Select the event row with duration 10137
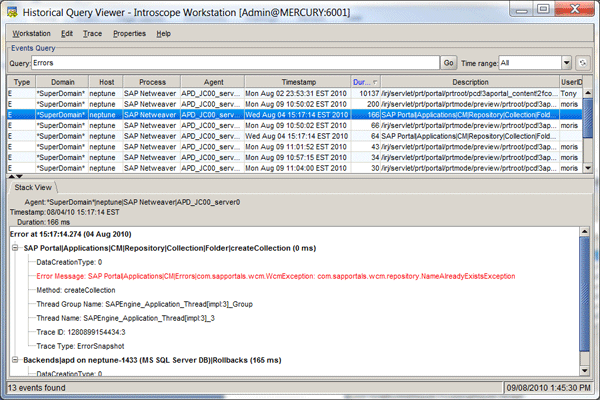The height and width of the screenshot is (400, 600). 300,92
